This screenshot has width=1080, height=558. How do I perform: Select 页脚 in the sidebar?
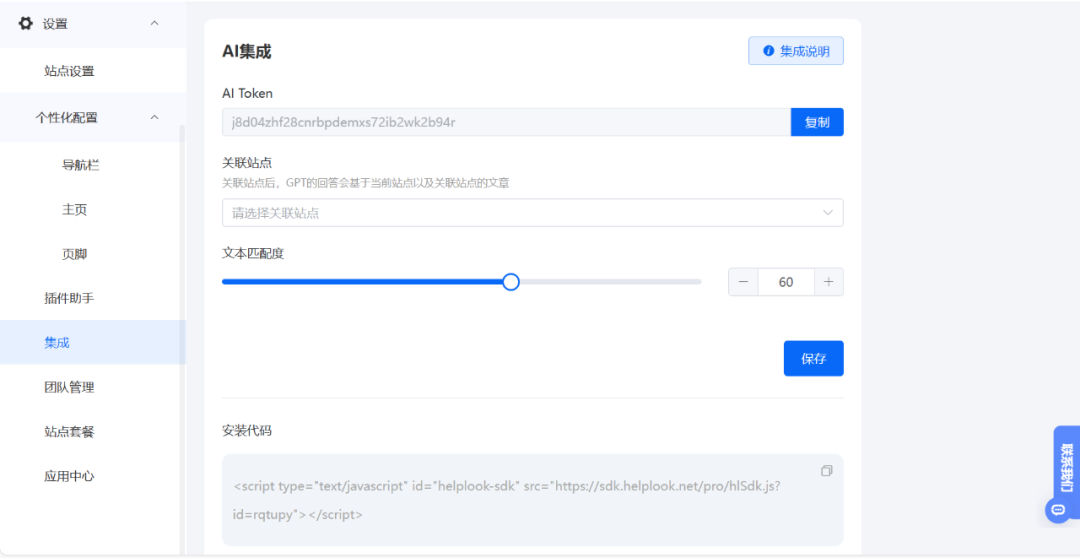coord(74,254)
